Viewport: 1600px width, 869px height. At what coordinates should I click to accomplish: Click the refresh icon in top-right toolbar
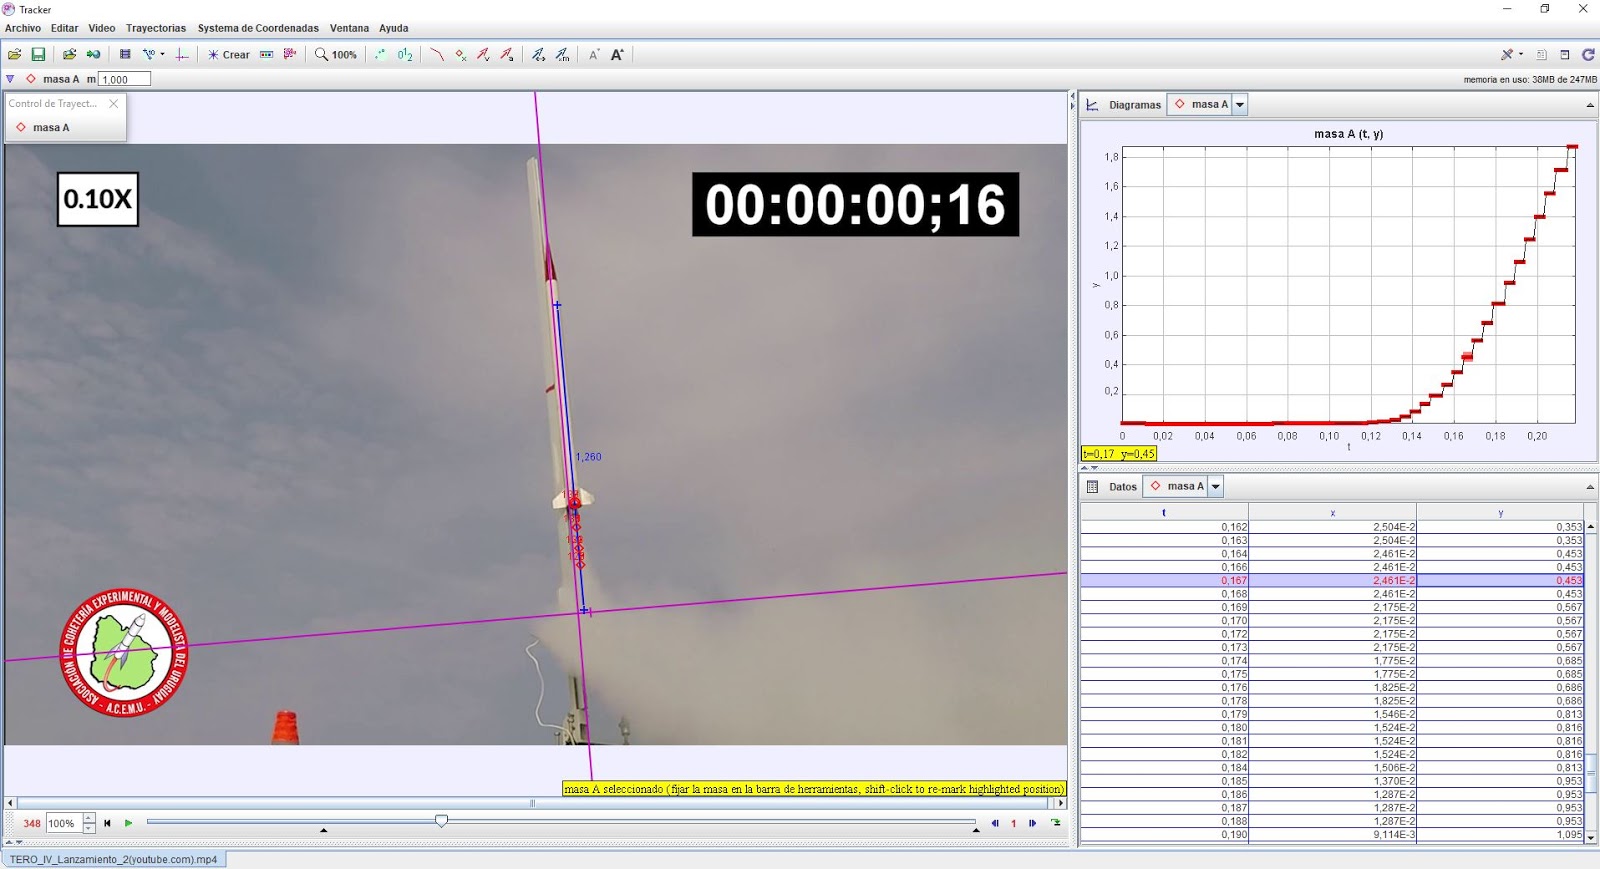pos(1587,55)
